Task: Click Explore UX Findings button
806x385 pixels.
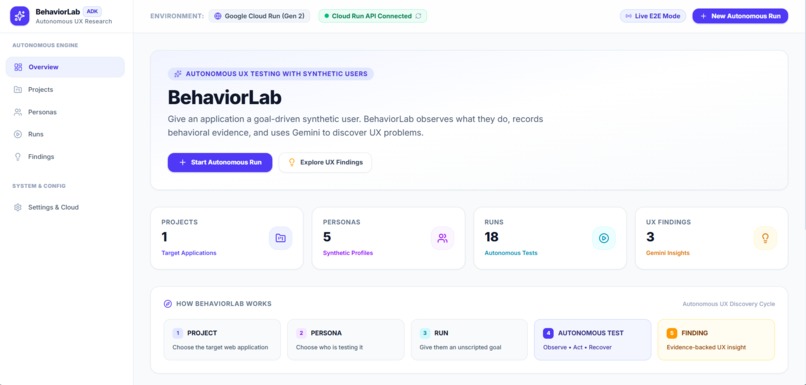Action: point(325,162)
